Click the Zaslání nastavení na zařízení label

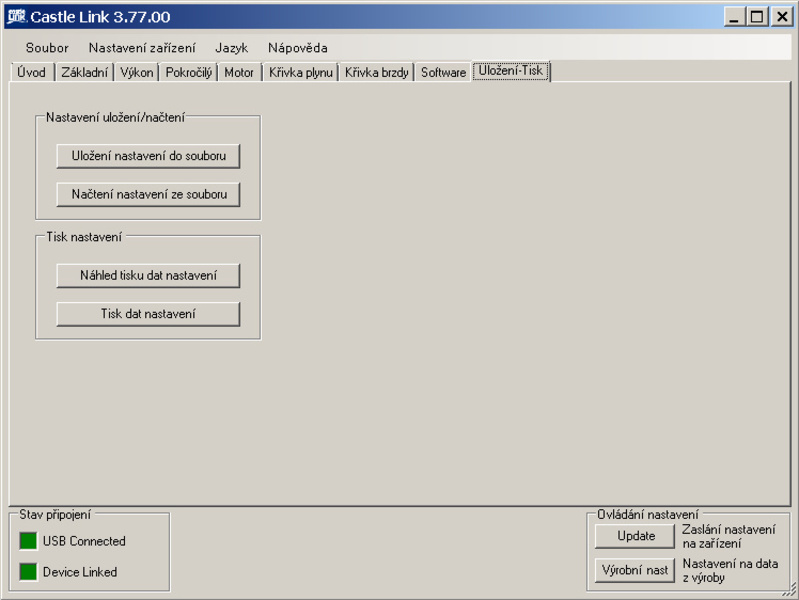click(x=729, y=536)
